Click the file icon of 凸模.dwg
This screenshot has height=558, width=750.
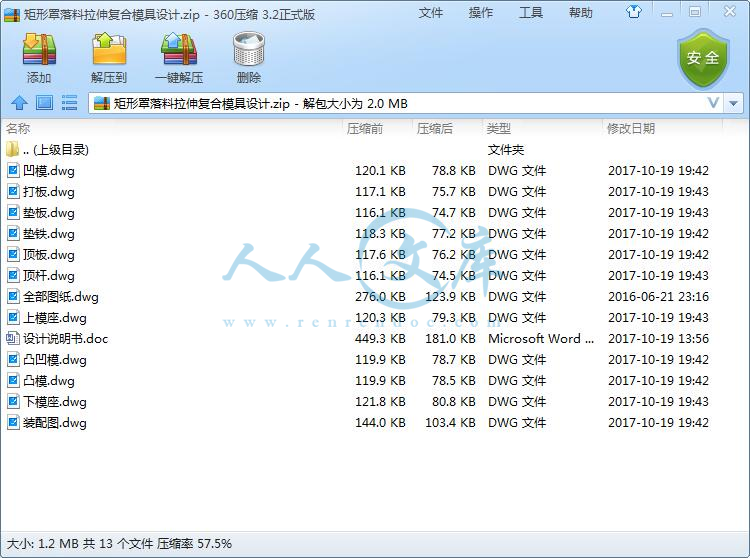click(13, 381)
